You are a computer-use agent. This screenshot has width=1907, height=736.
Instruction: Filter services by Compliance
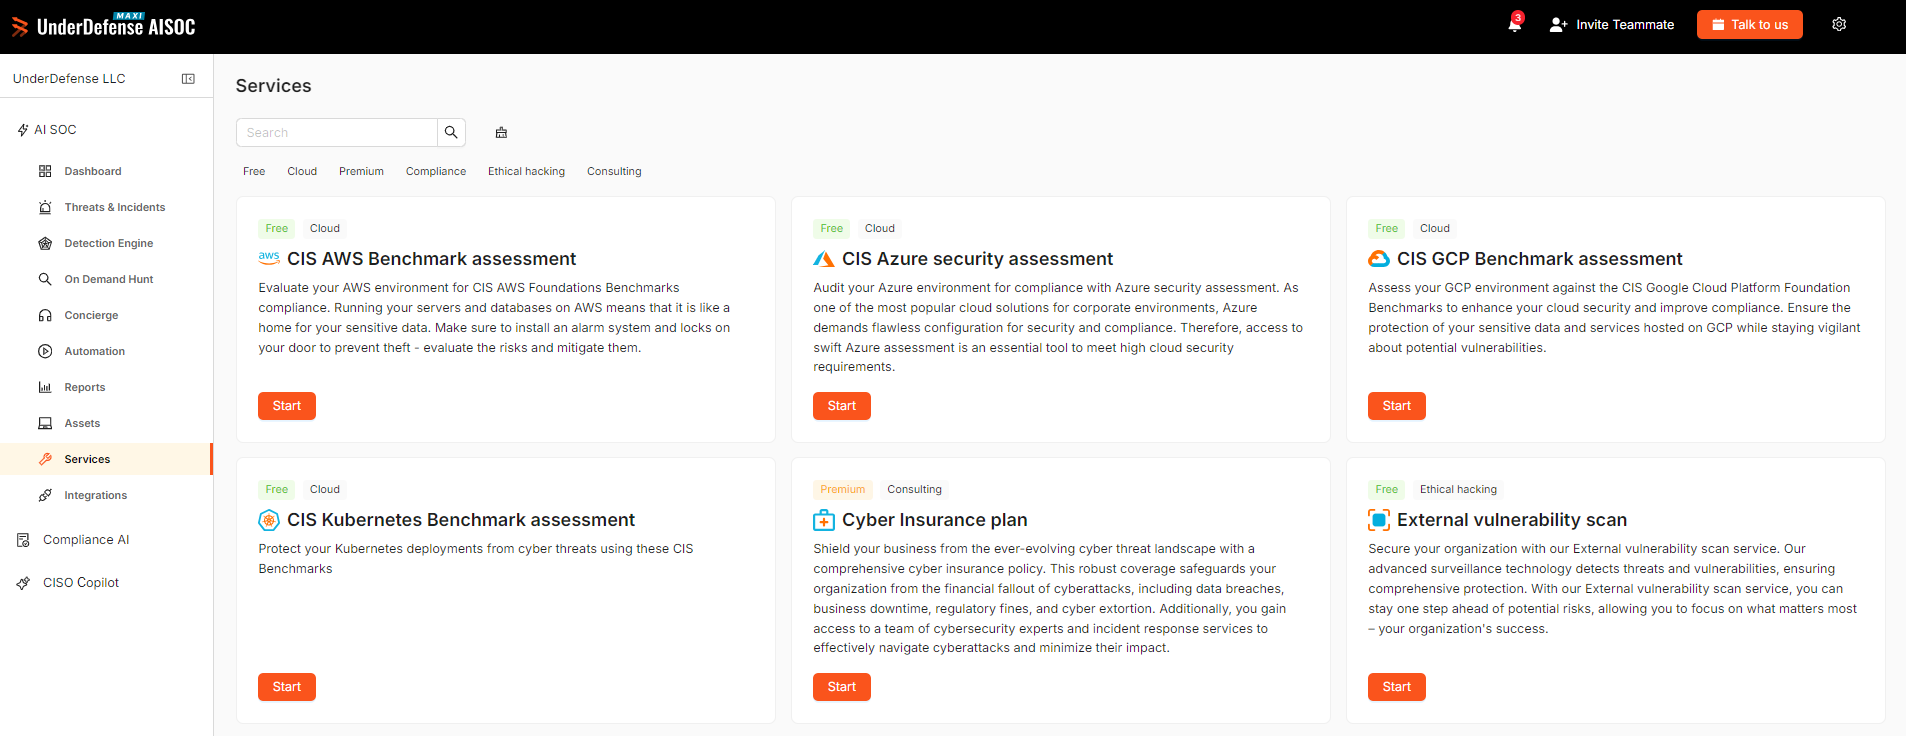436,171
